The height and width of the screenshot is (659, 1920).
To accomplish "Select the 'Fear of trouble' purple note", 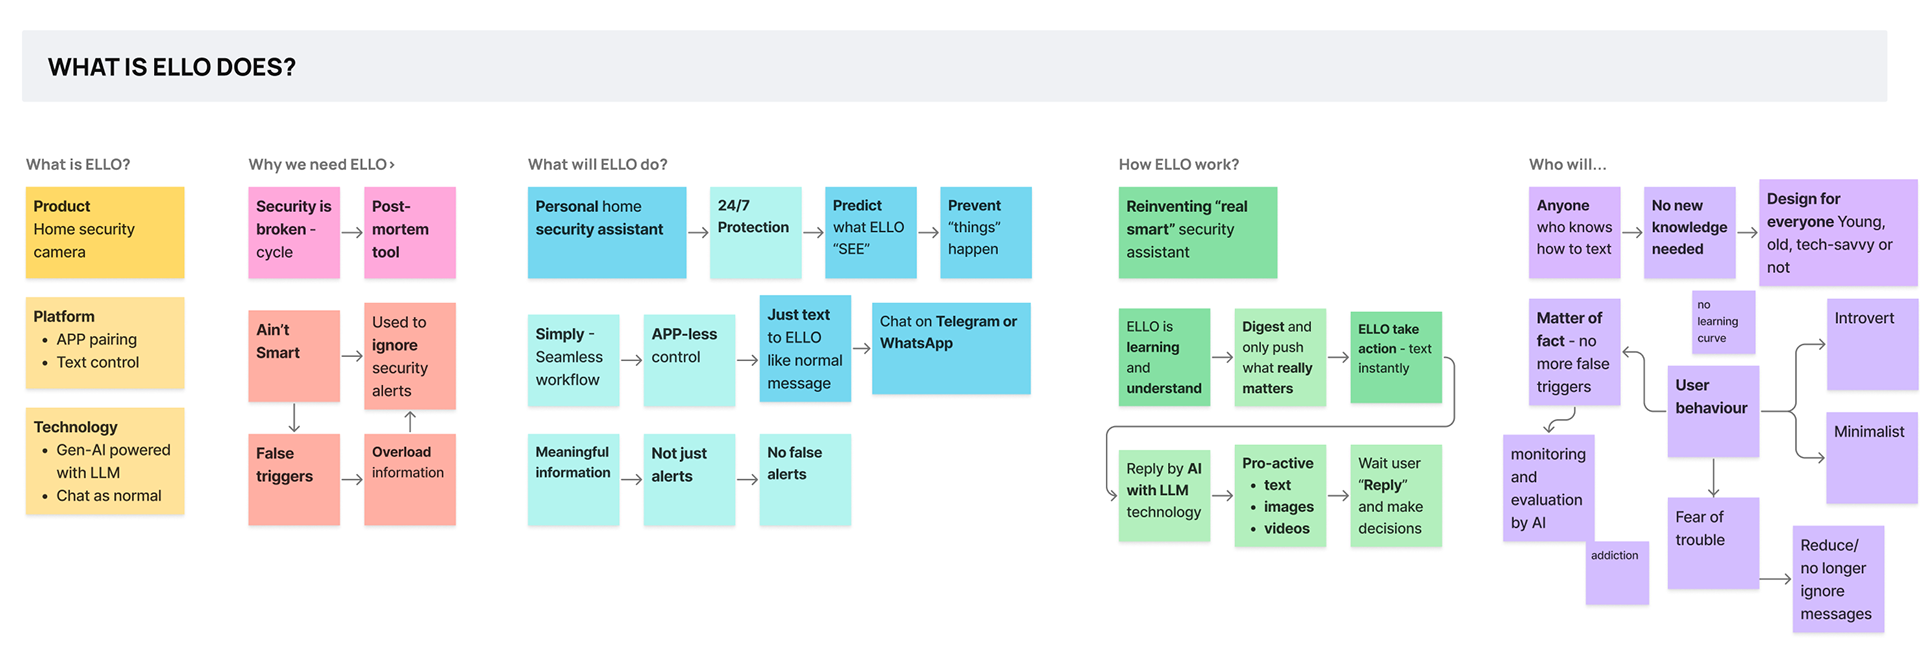I will [x=1713, y=543].
